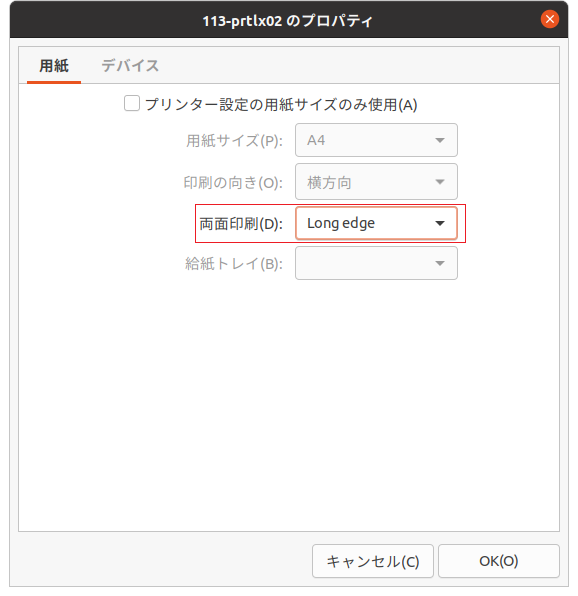Select the 用紙 tab
578x596 pixels.
click(54, 66)
